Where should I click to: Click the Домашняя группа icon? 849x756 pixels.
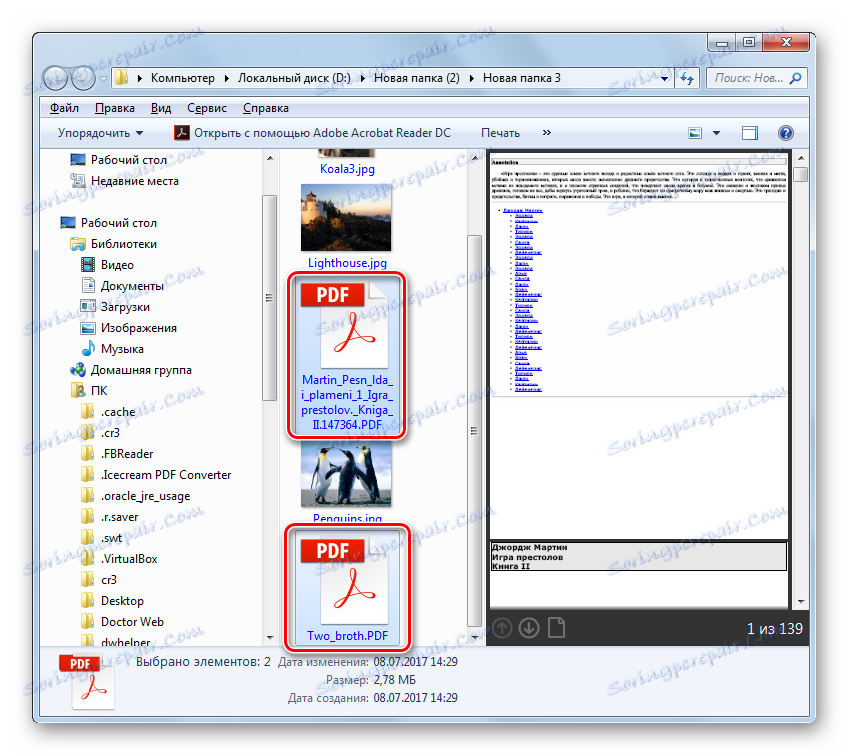(78, 370)
